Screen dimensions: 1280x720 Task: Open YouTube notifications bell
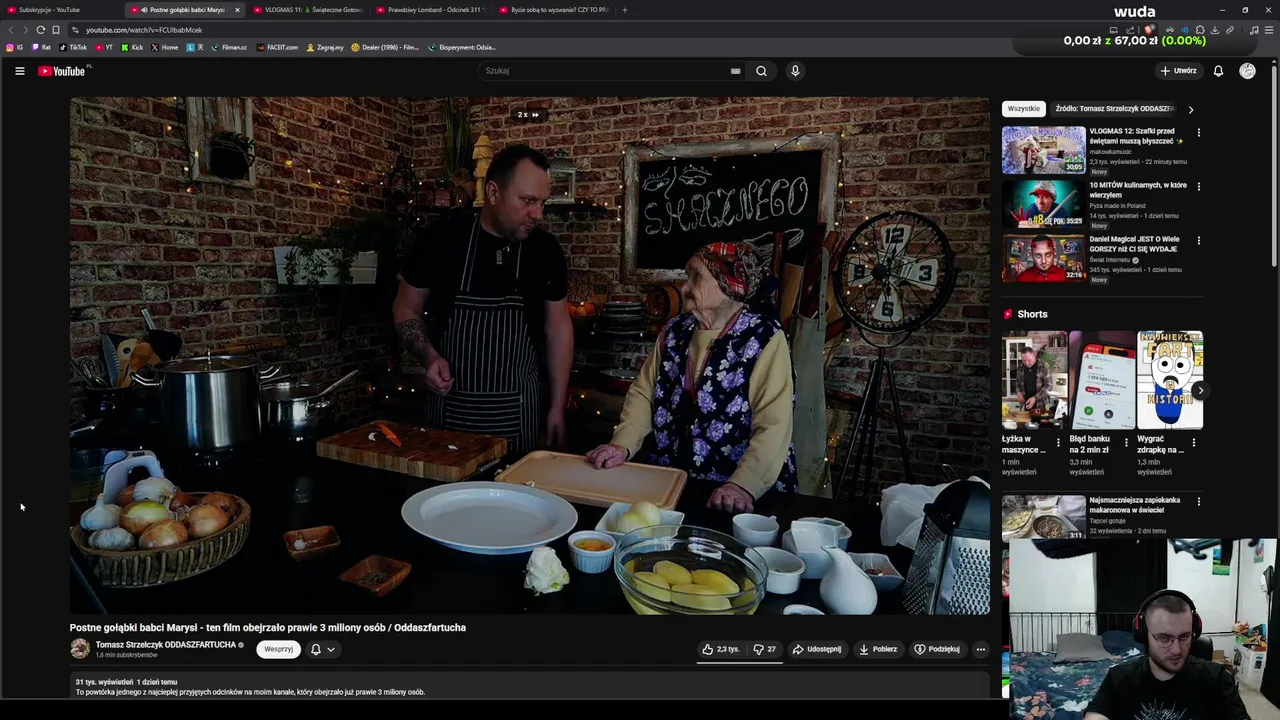point(1218,71)
